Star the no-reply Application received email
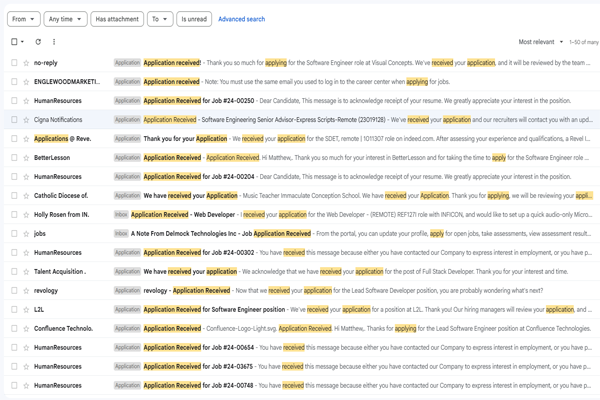This screenshot has width=600, height=400. (x=26, y=62)
